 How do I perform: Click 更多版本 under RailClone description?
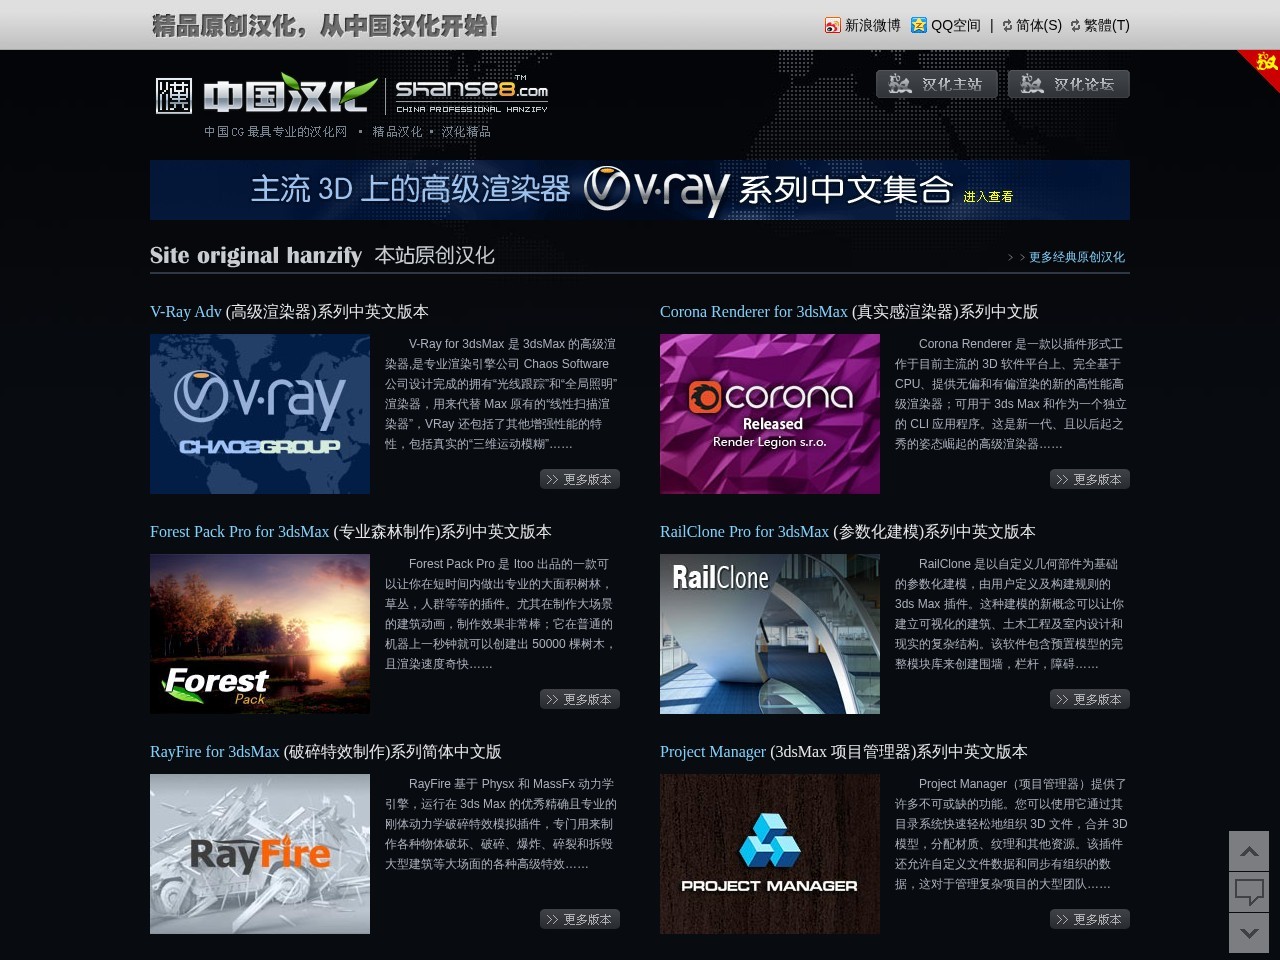(1090, 699)
